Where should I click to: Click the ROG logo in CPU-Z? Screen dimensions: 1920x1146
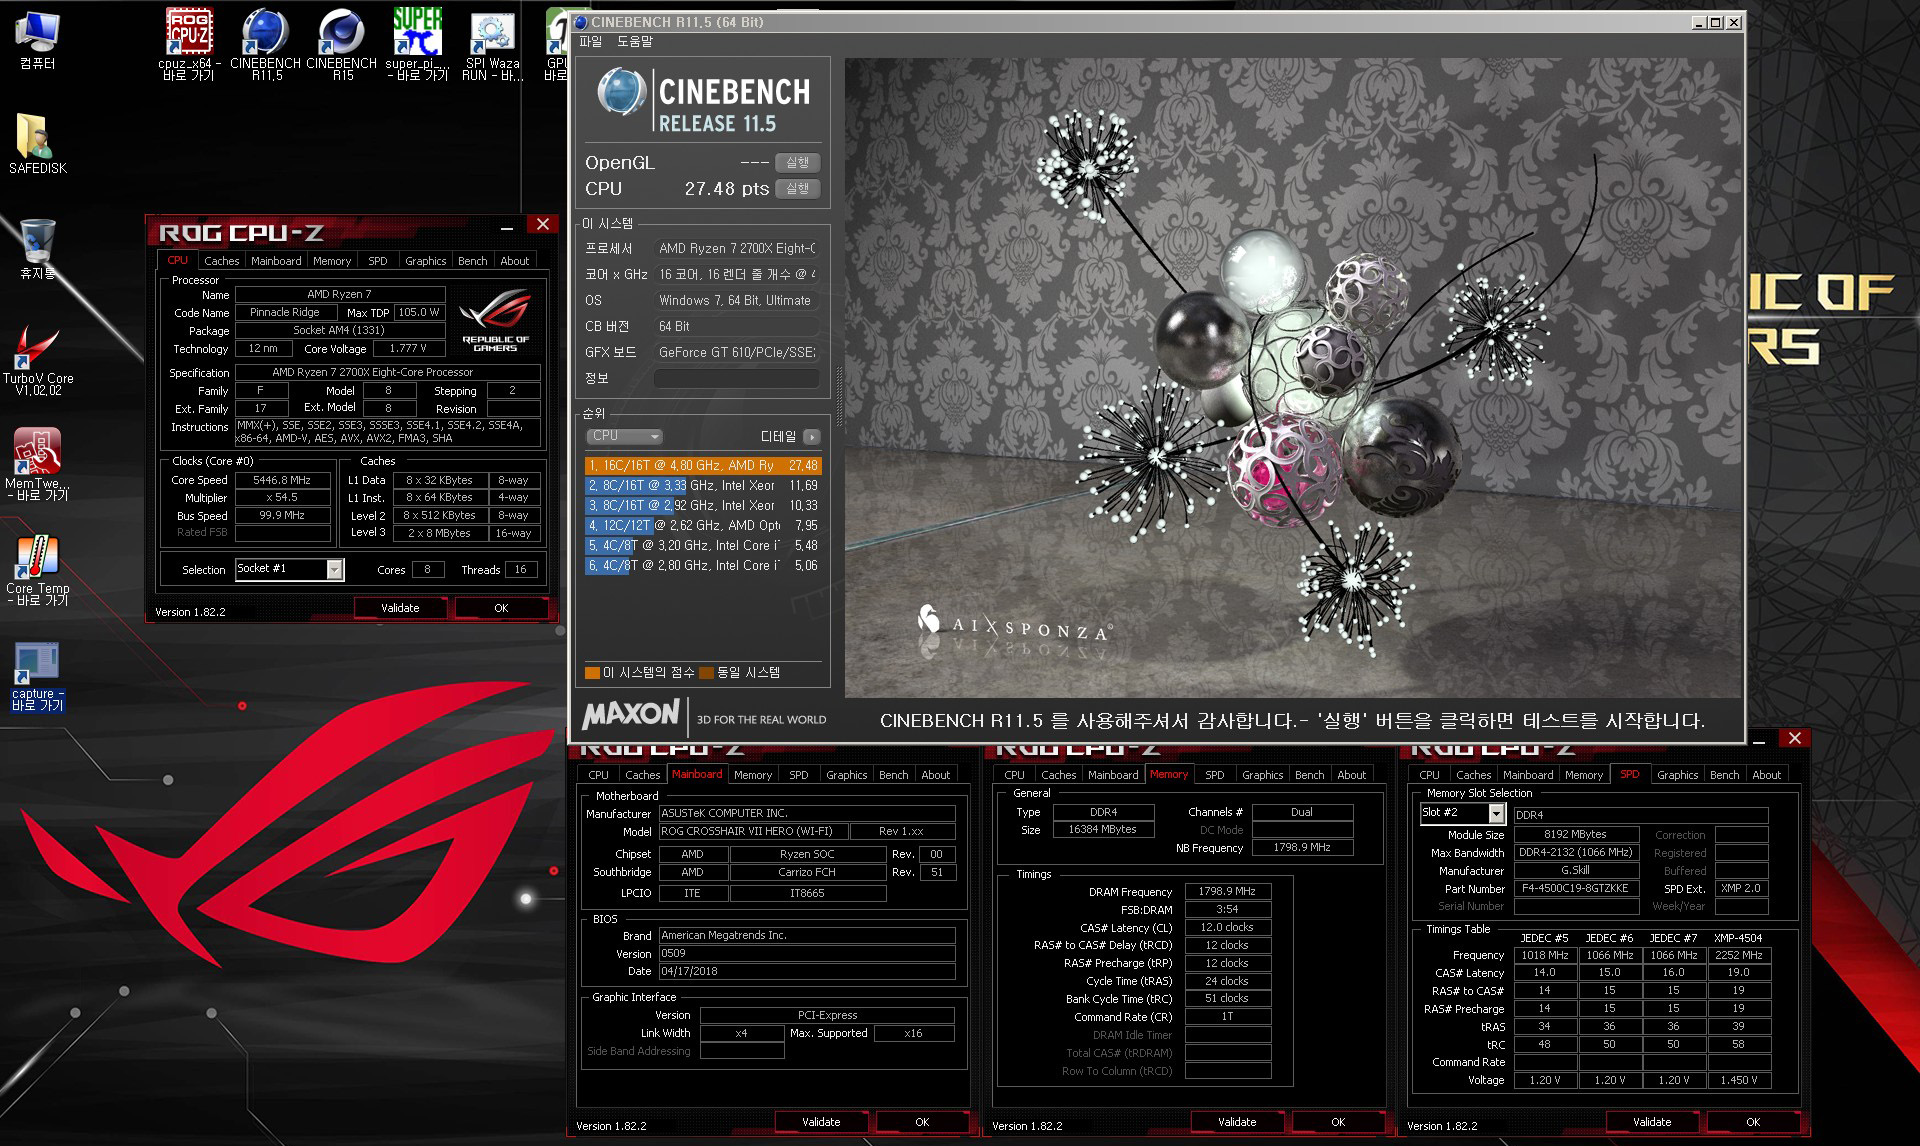(495, 320)
